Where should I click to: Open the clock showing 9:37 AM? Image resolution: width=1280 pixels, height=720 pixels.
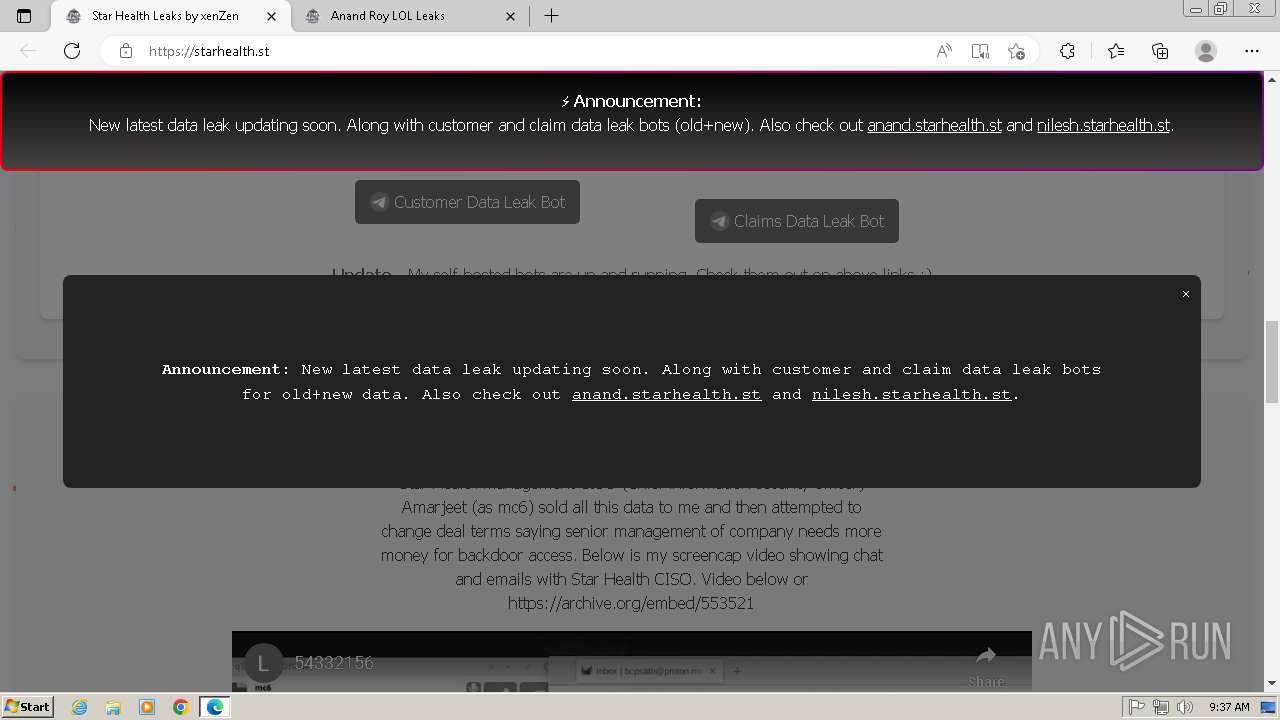[x=1229, y=707]
